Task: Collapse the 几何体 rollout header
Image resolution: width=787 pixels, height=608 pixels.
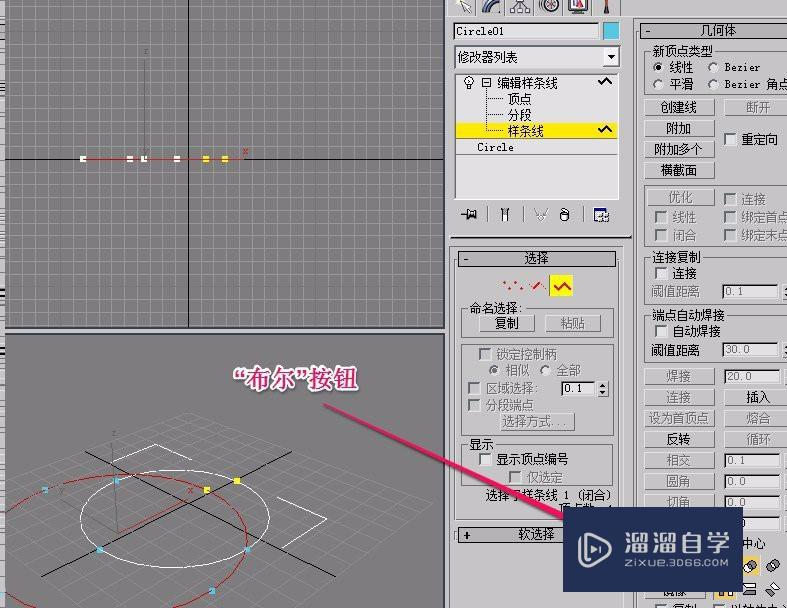Action: click(x=714, y=31)
